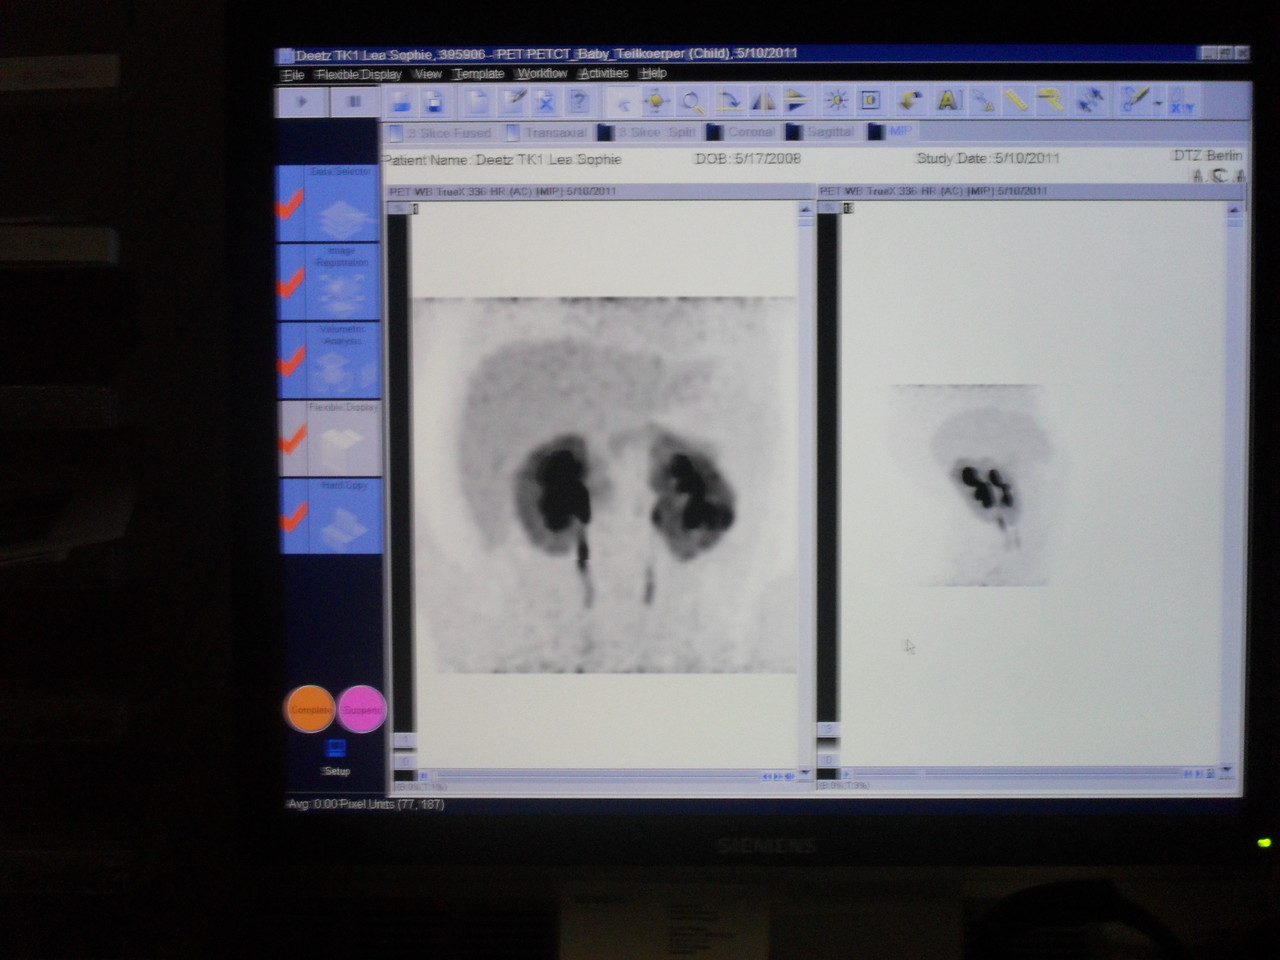Open Setup below the workflow buttons
The width and height of the screenshot is (1280, 960).
tap(336, 758)
